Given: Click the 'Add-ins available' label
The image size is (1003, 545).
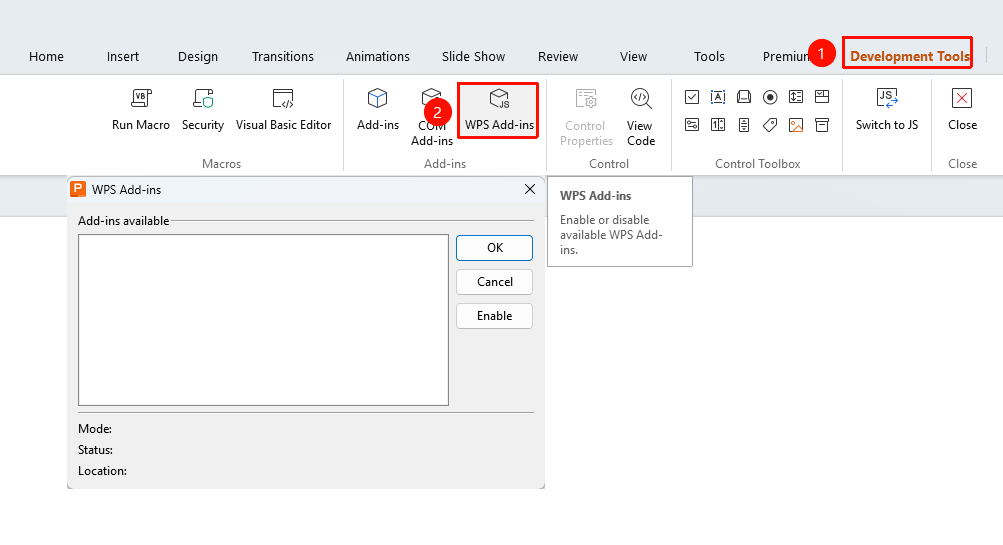Looking at the screenshot, I should [x=123, y=221].
